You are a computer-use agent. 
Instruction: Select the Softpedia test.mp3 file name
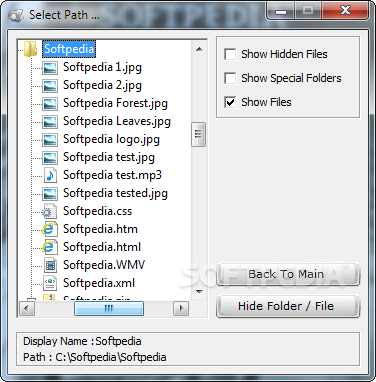[x=112, y=175]
